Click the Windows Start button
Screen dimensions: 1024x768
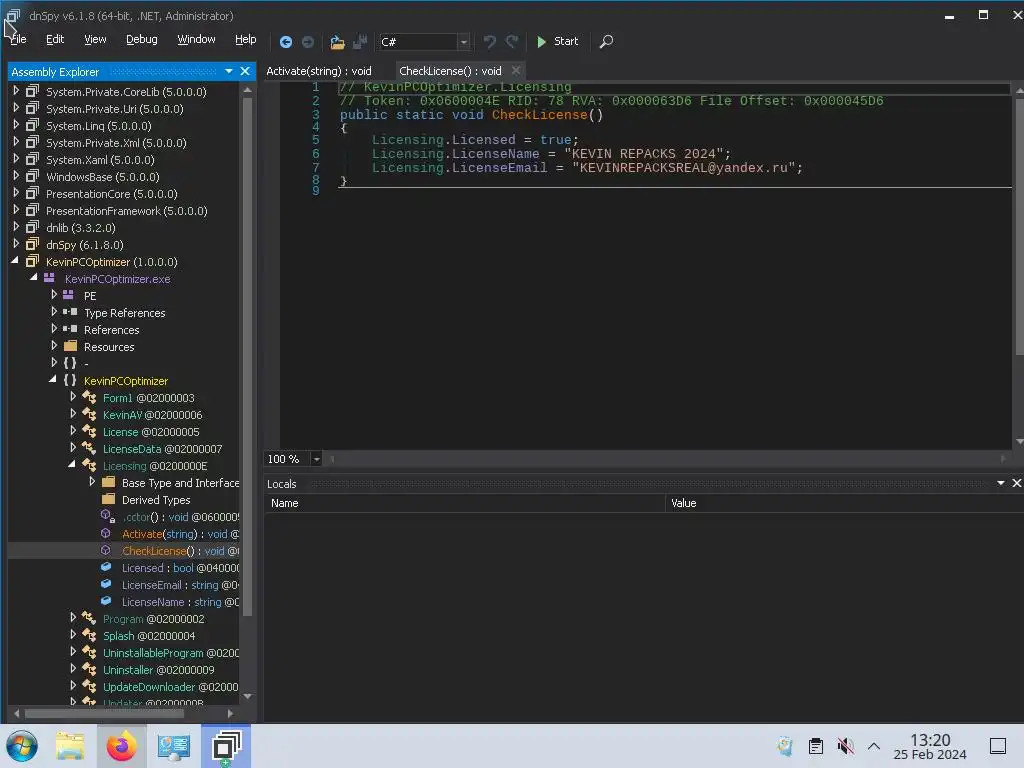22,746
